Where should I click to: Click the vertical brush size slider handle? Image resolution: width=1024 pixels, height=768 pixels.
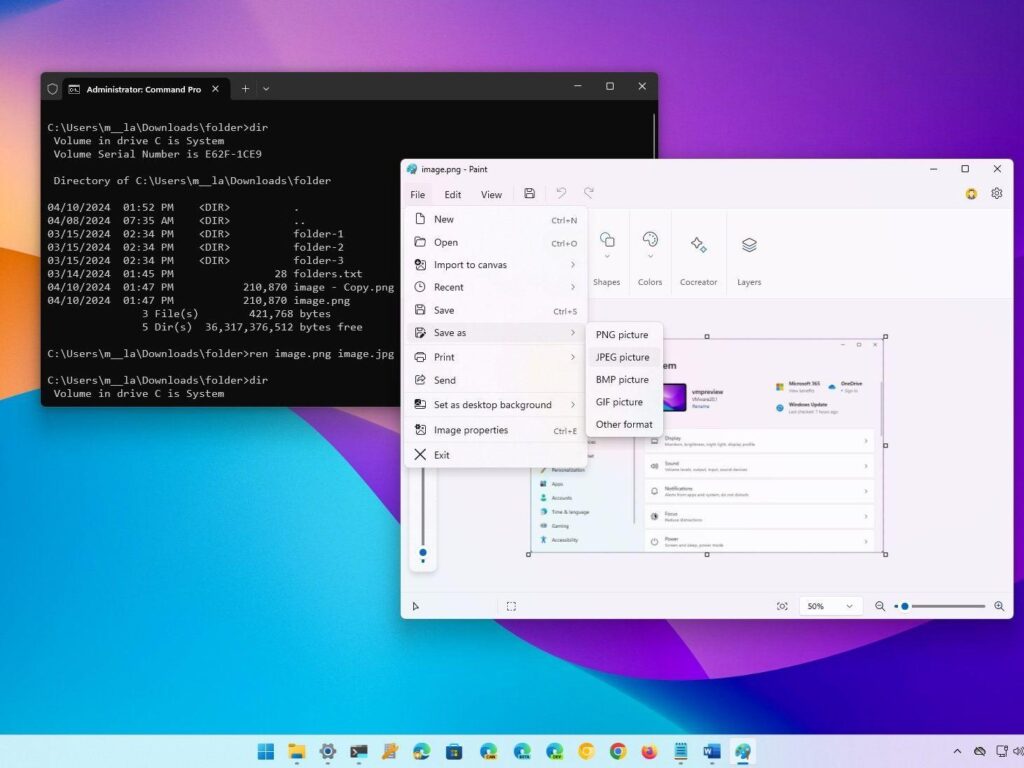pos(423,552)
